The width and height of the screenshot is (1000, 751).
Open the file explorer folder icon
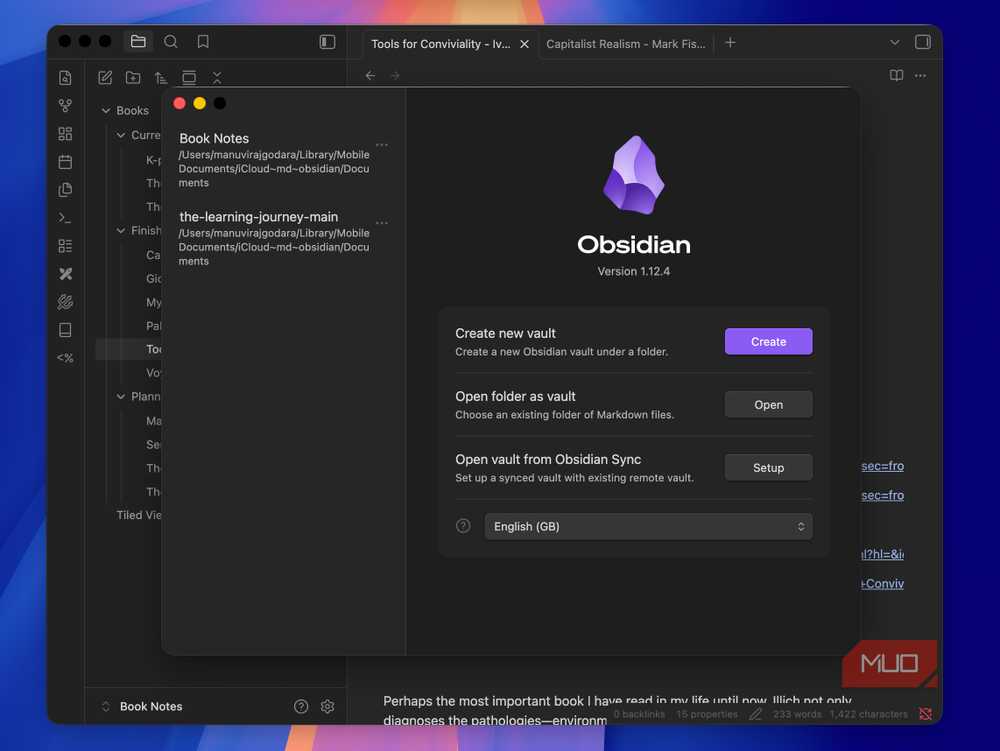coord(138,41)
